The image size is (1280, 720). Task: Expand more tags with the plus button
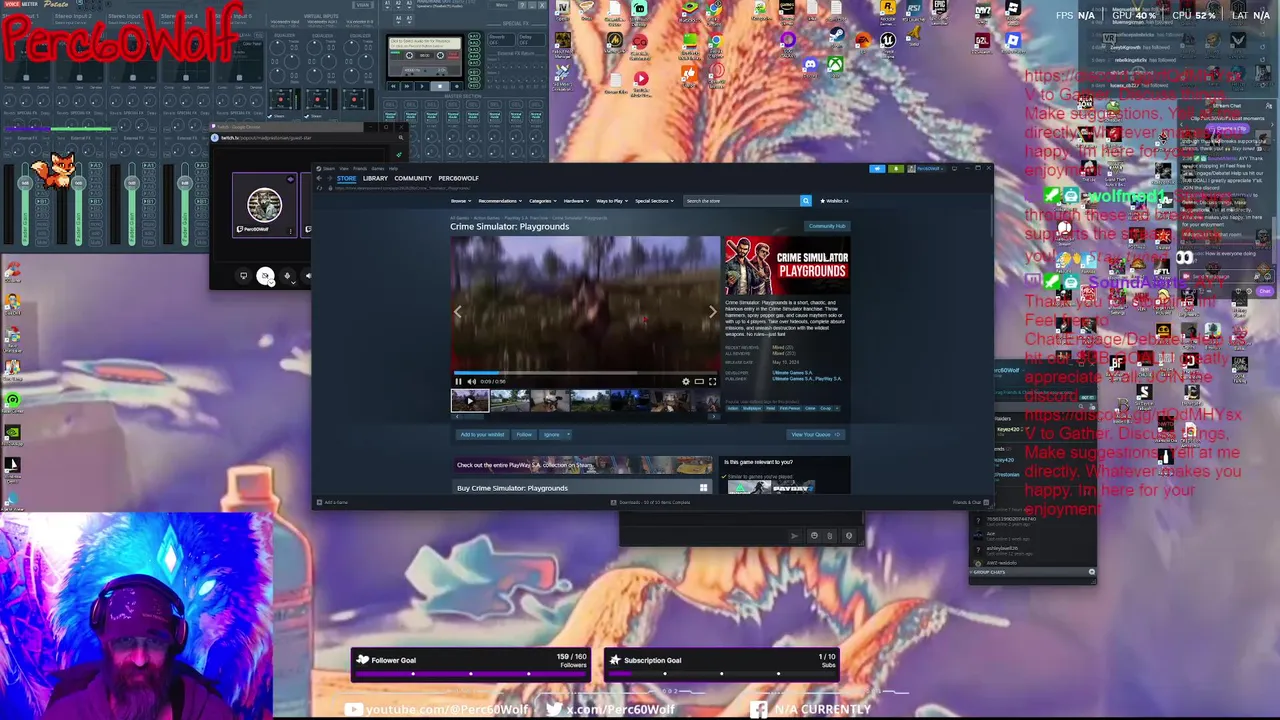coord(837,408)
